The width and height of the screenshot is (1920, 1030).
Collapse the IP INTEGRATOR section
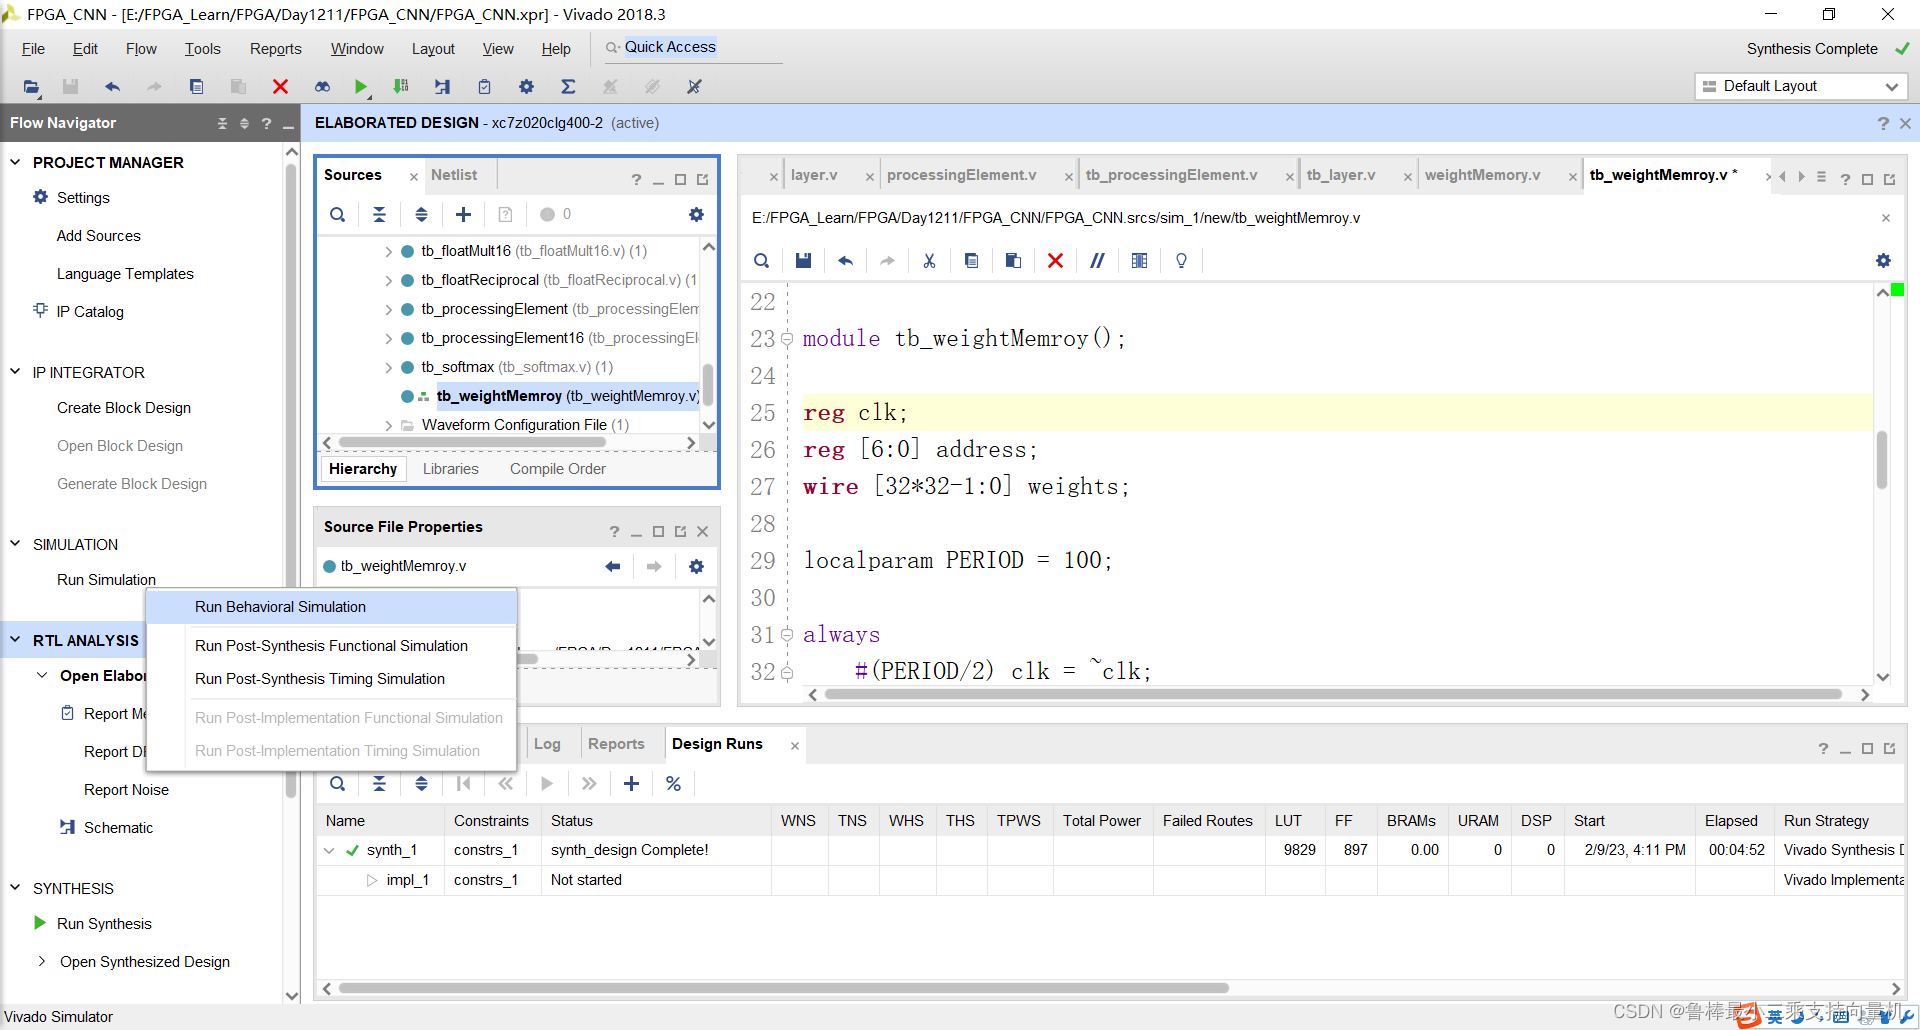coord(15,372)
